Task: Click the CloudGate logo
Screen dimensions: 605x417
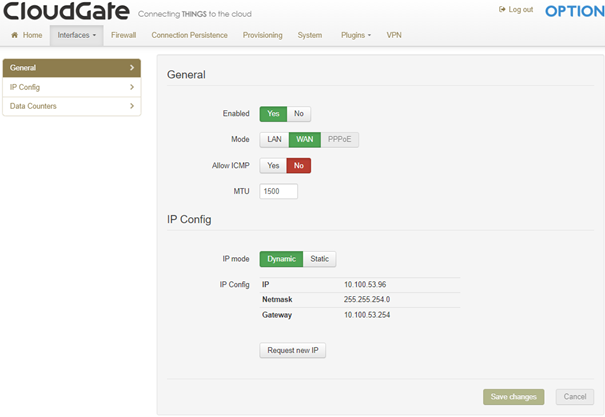Action: (x=66, y=12)
